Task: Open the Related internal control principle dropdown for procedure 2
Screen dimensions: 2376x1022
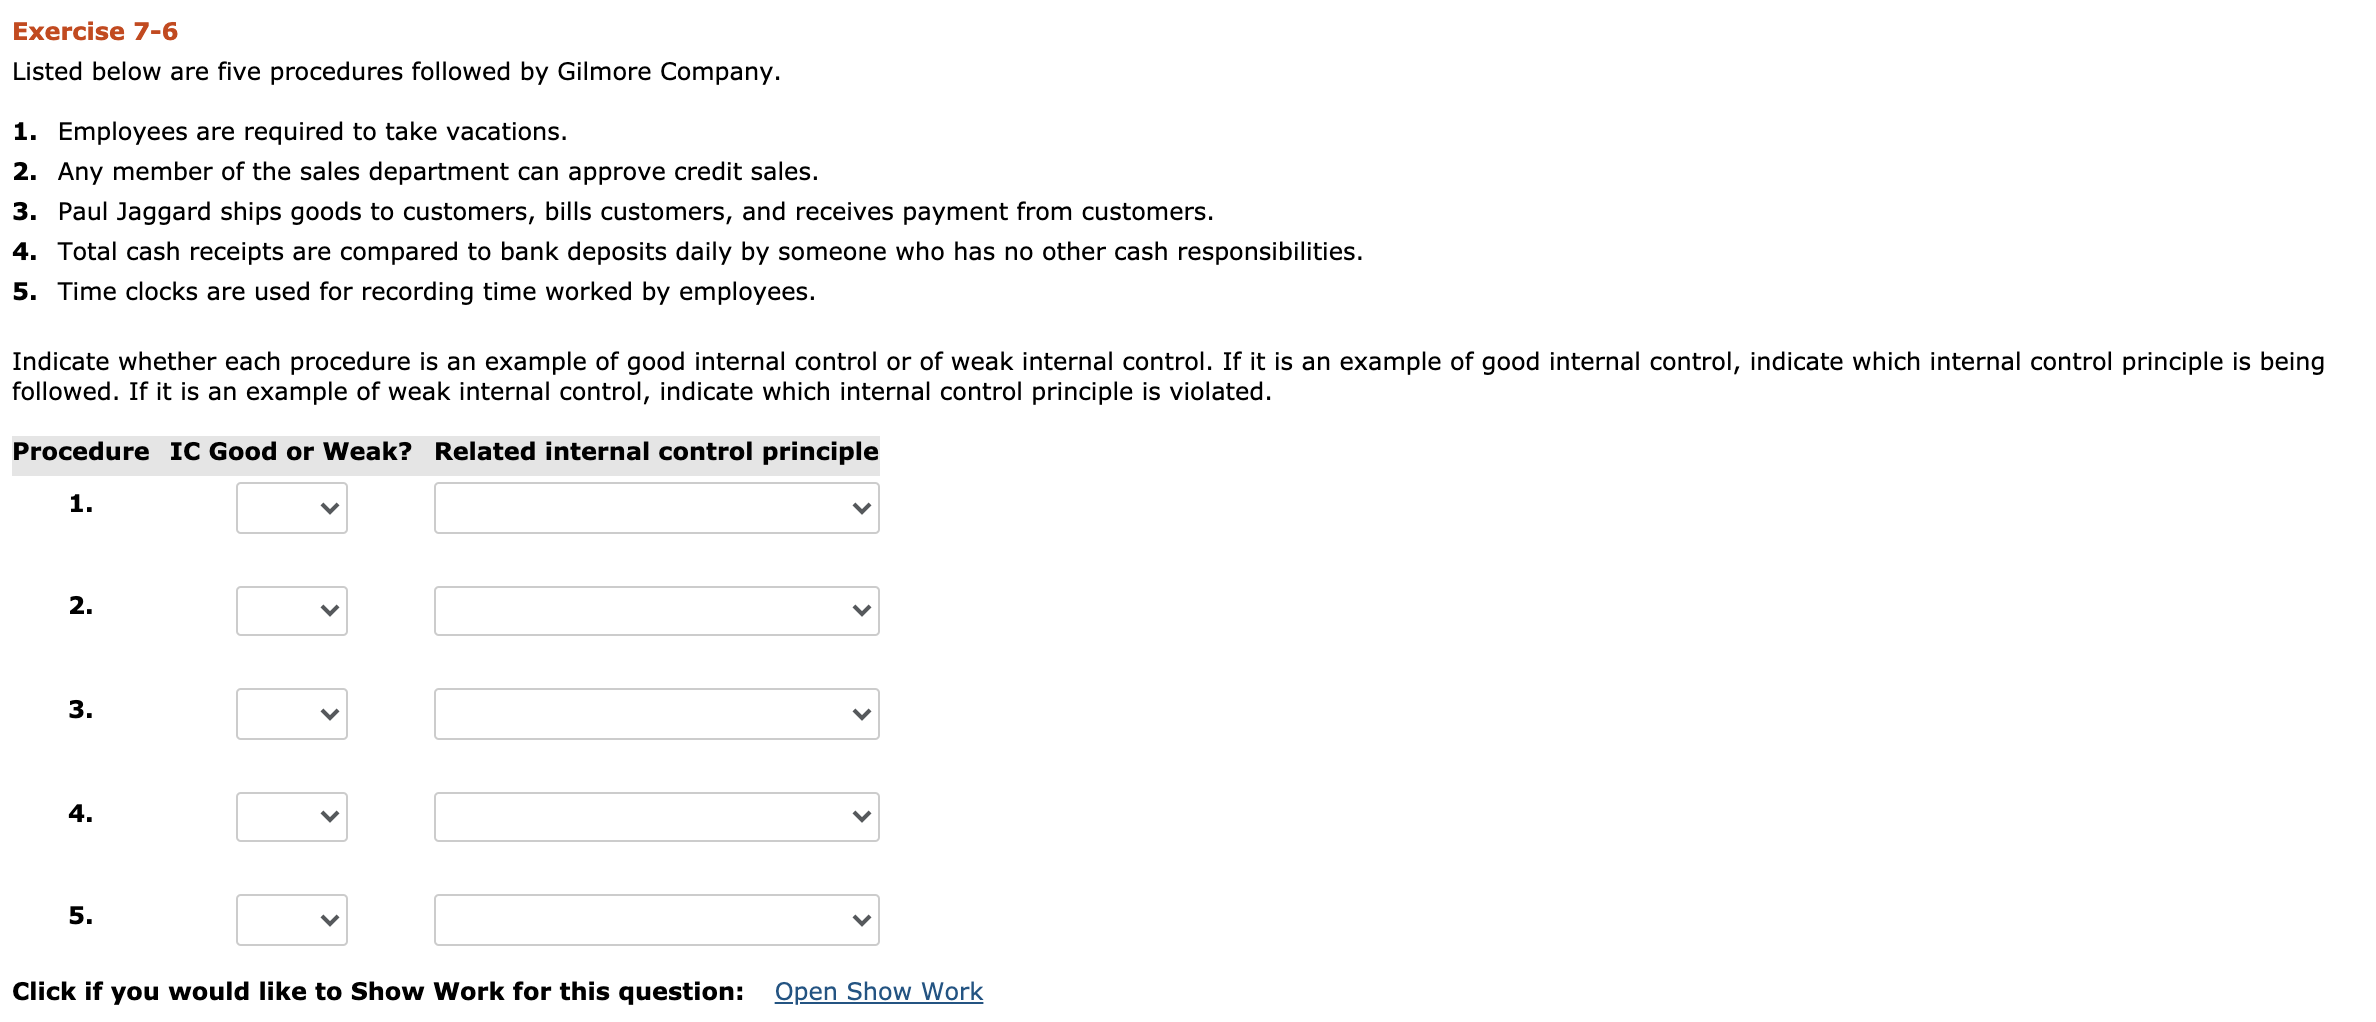Action: (x=655, y=610)
